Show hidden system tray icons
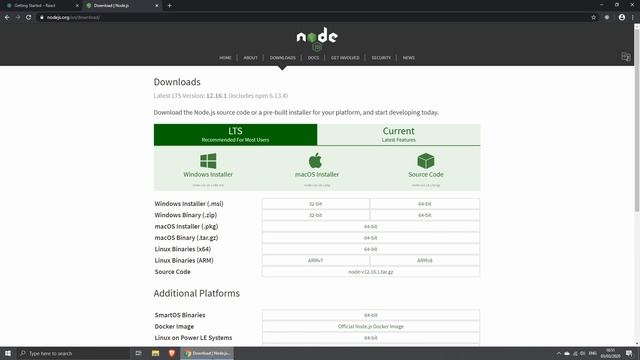640x360 pixels. [558, 353]
